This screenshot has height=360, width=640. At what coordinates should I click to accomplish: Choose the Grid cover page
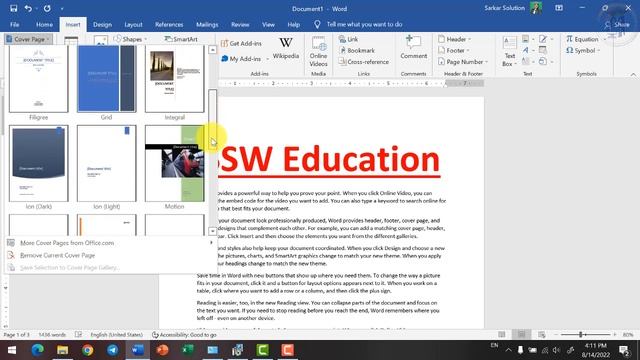tap(107, 79)
